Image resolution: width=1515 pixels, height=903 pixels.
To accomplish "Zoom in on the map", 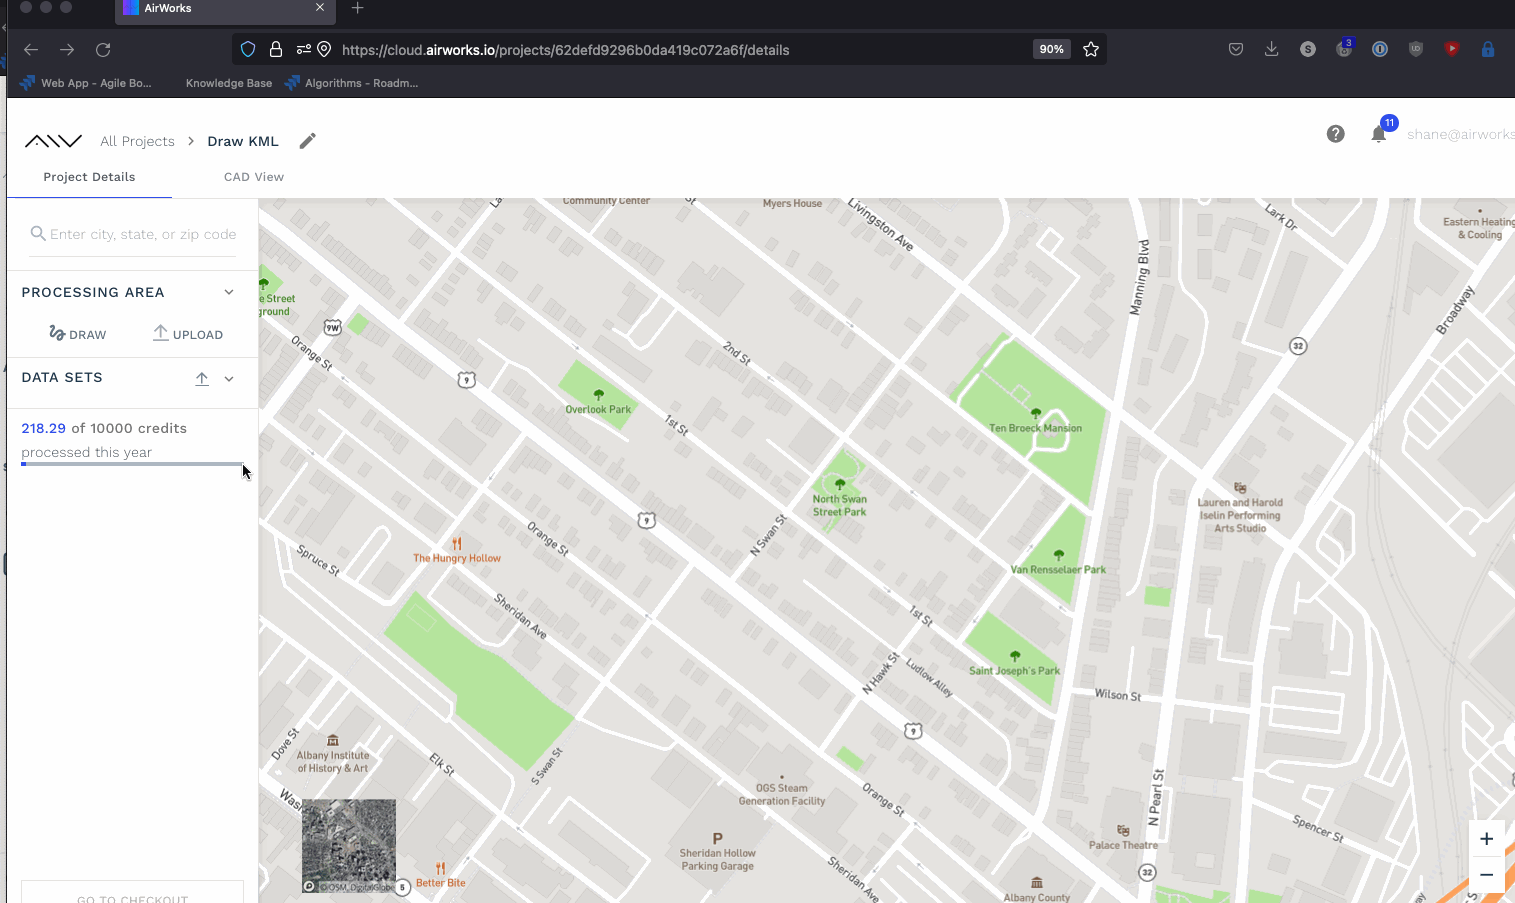I will coord(1487,839).
